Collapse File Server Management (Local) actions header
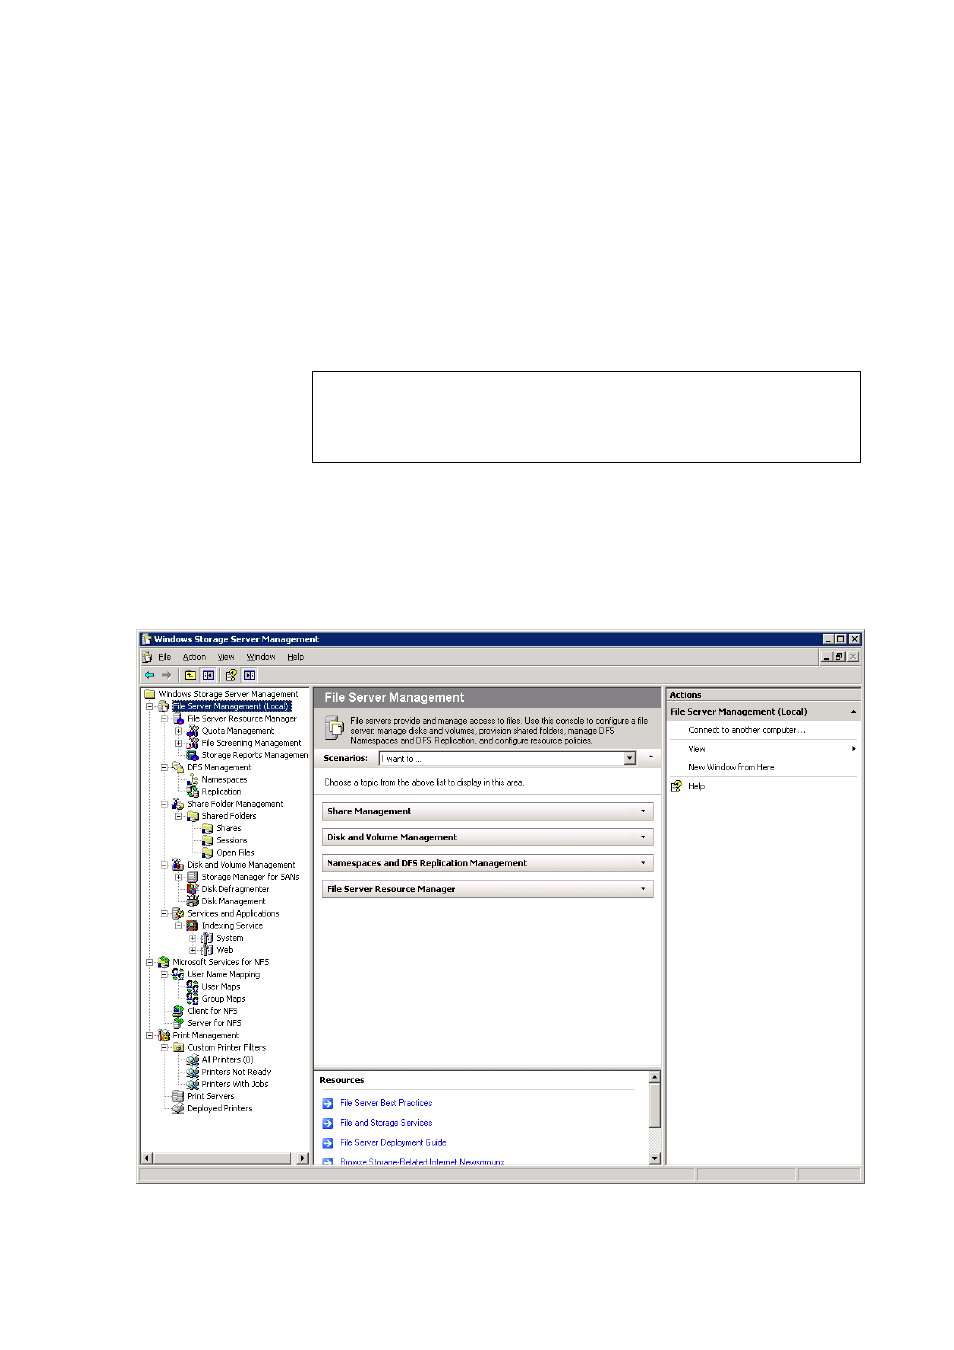954x1350 pixels. click(x=853, y=712)
